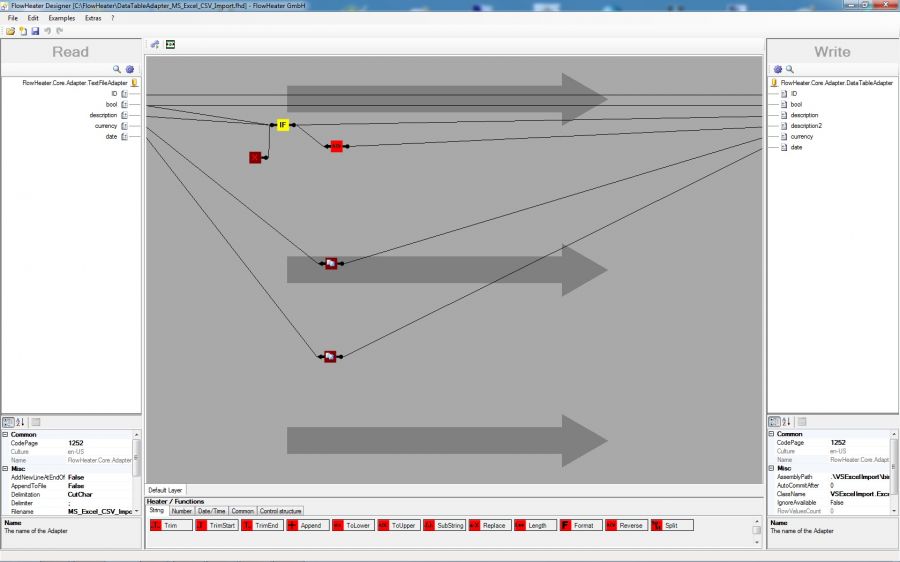Toggle categorized view in Write property grid

774,421
